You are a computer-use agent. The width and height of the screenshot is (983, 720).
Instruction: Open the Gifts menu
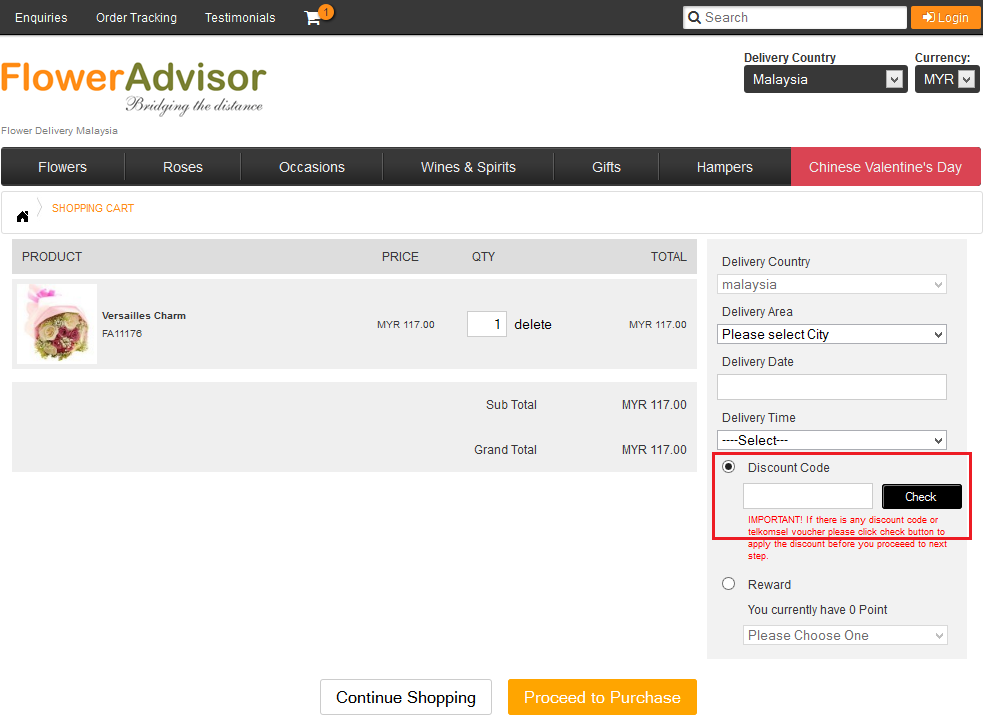click(x=606, y=167)
